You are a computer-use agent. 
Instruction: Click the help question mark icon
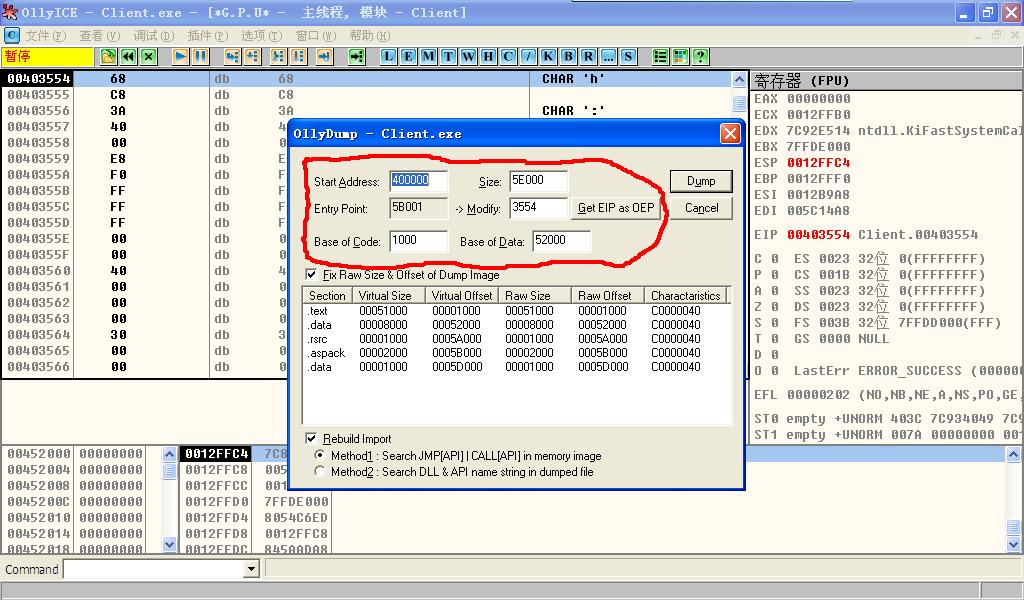pos(701,56)
